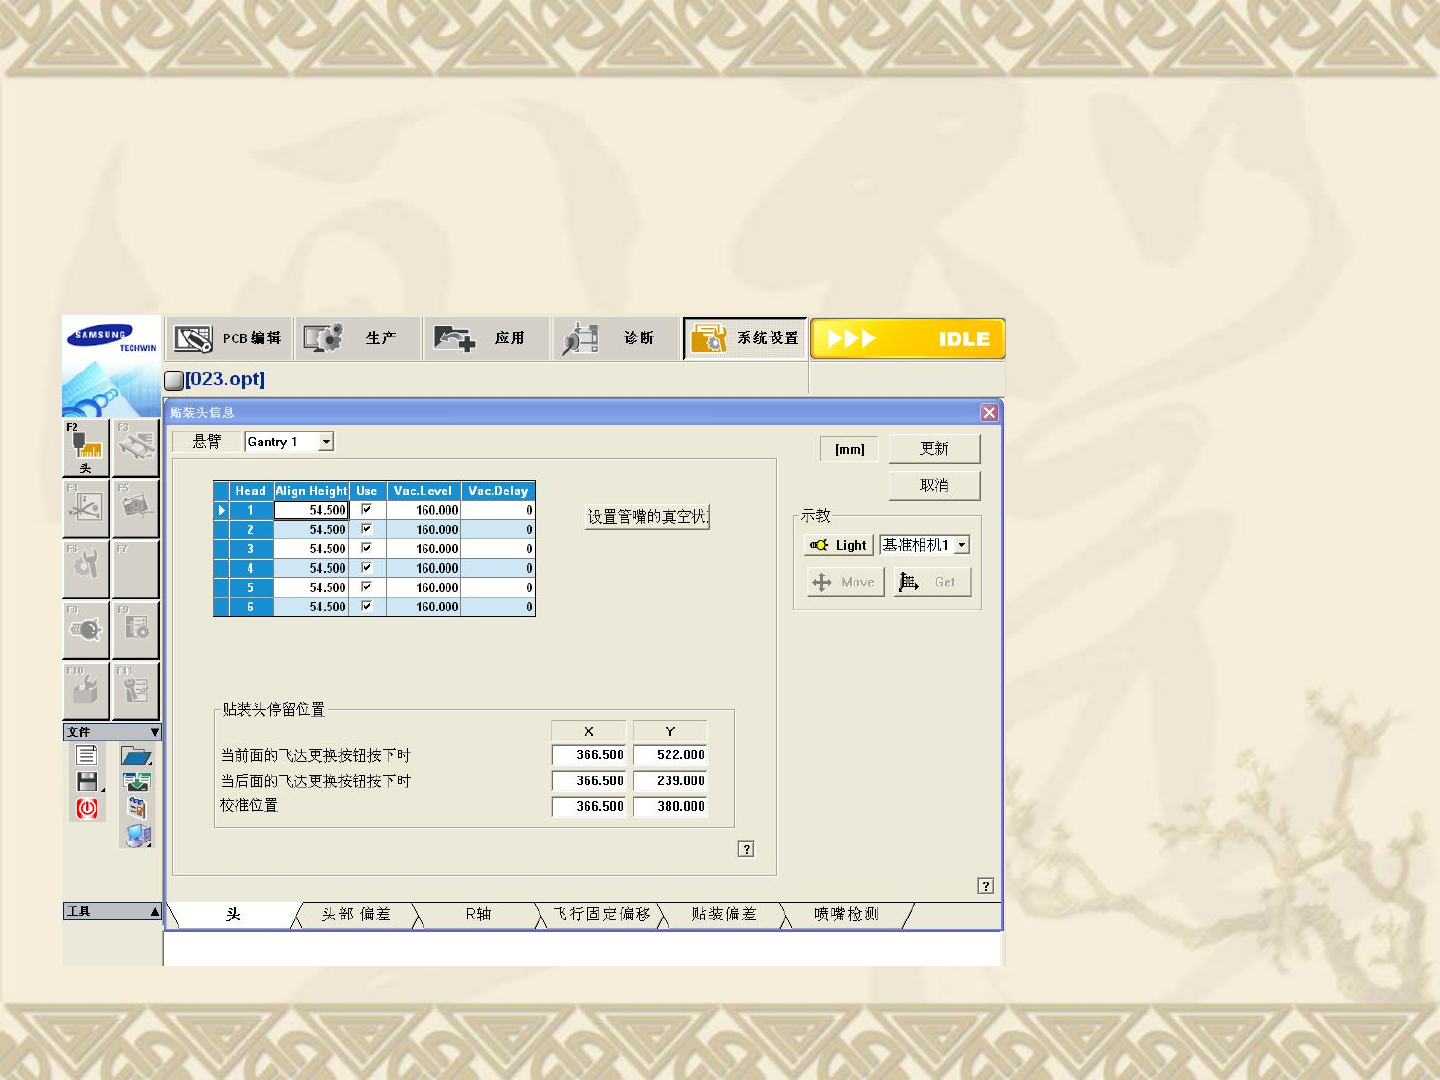The height and width of the screenshot is (1080, 1440).
Task: Expand the 工具 tools panel header
Action: [x=112, y=911]
